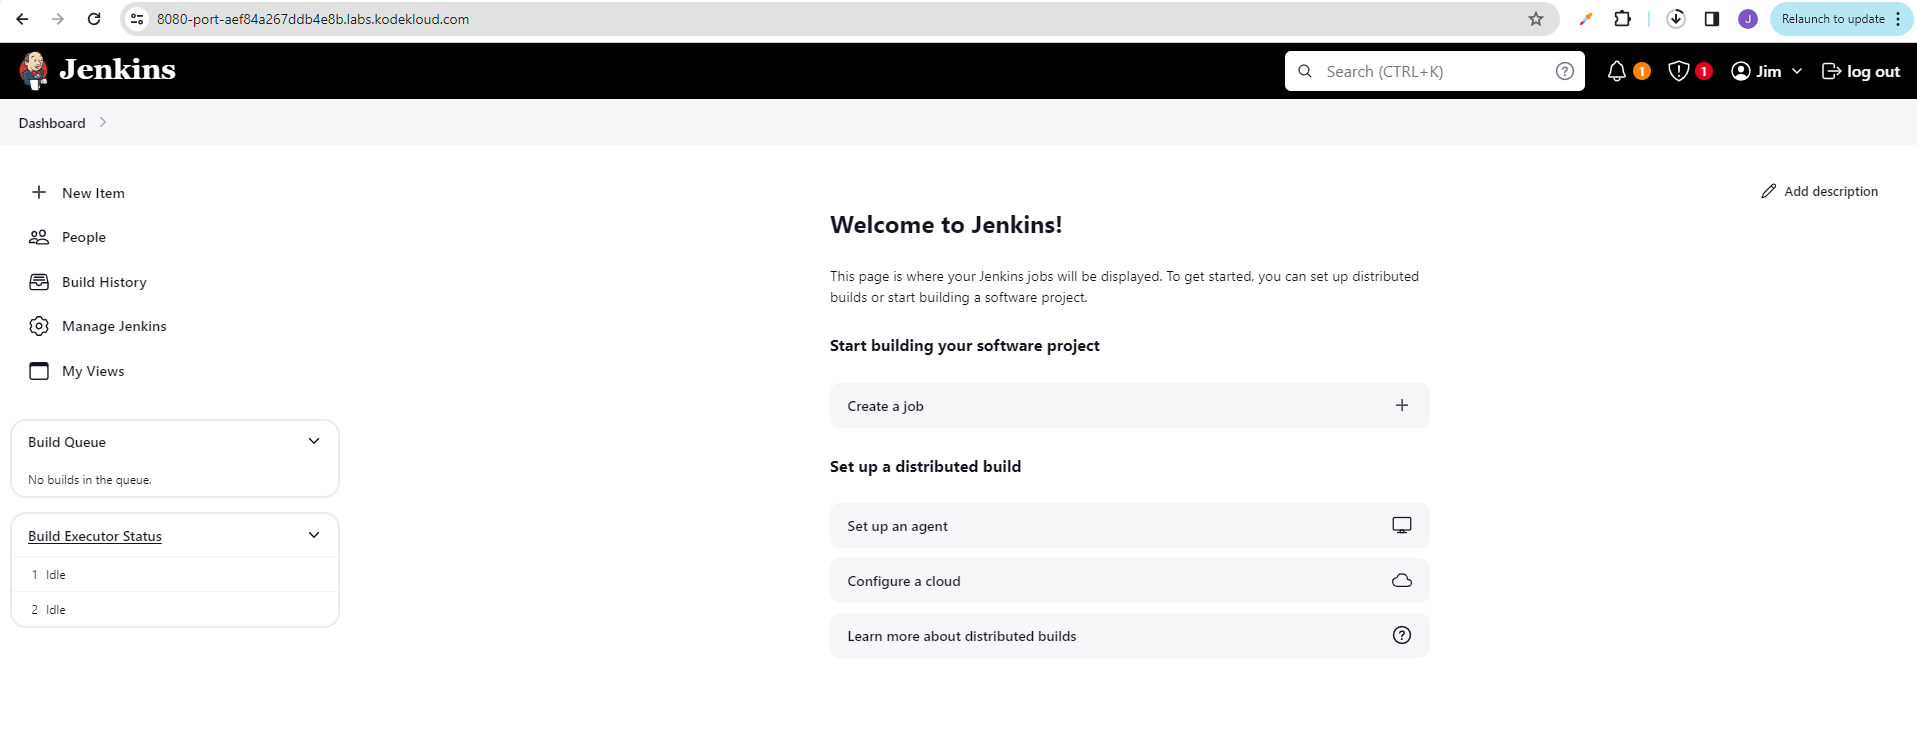Click the Add description pencil icon

tap(1769, 191)
